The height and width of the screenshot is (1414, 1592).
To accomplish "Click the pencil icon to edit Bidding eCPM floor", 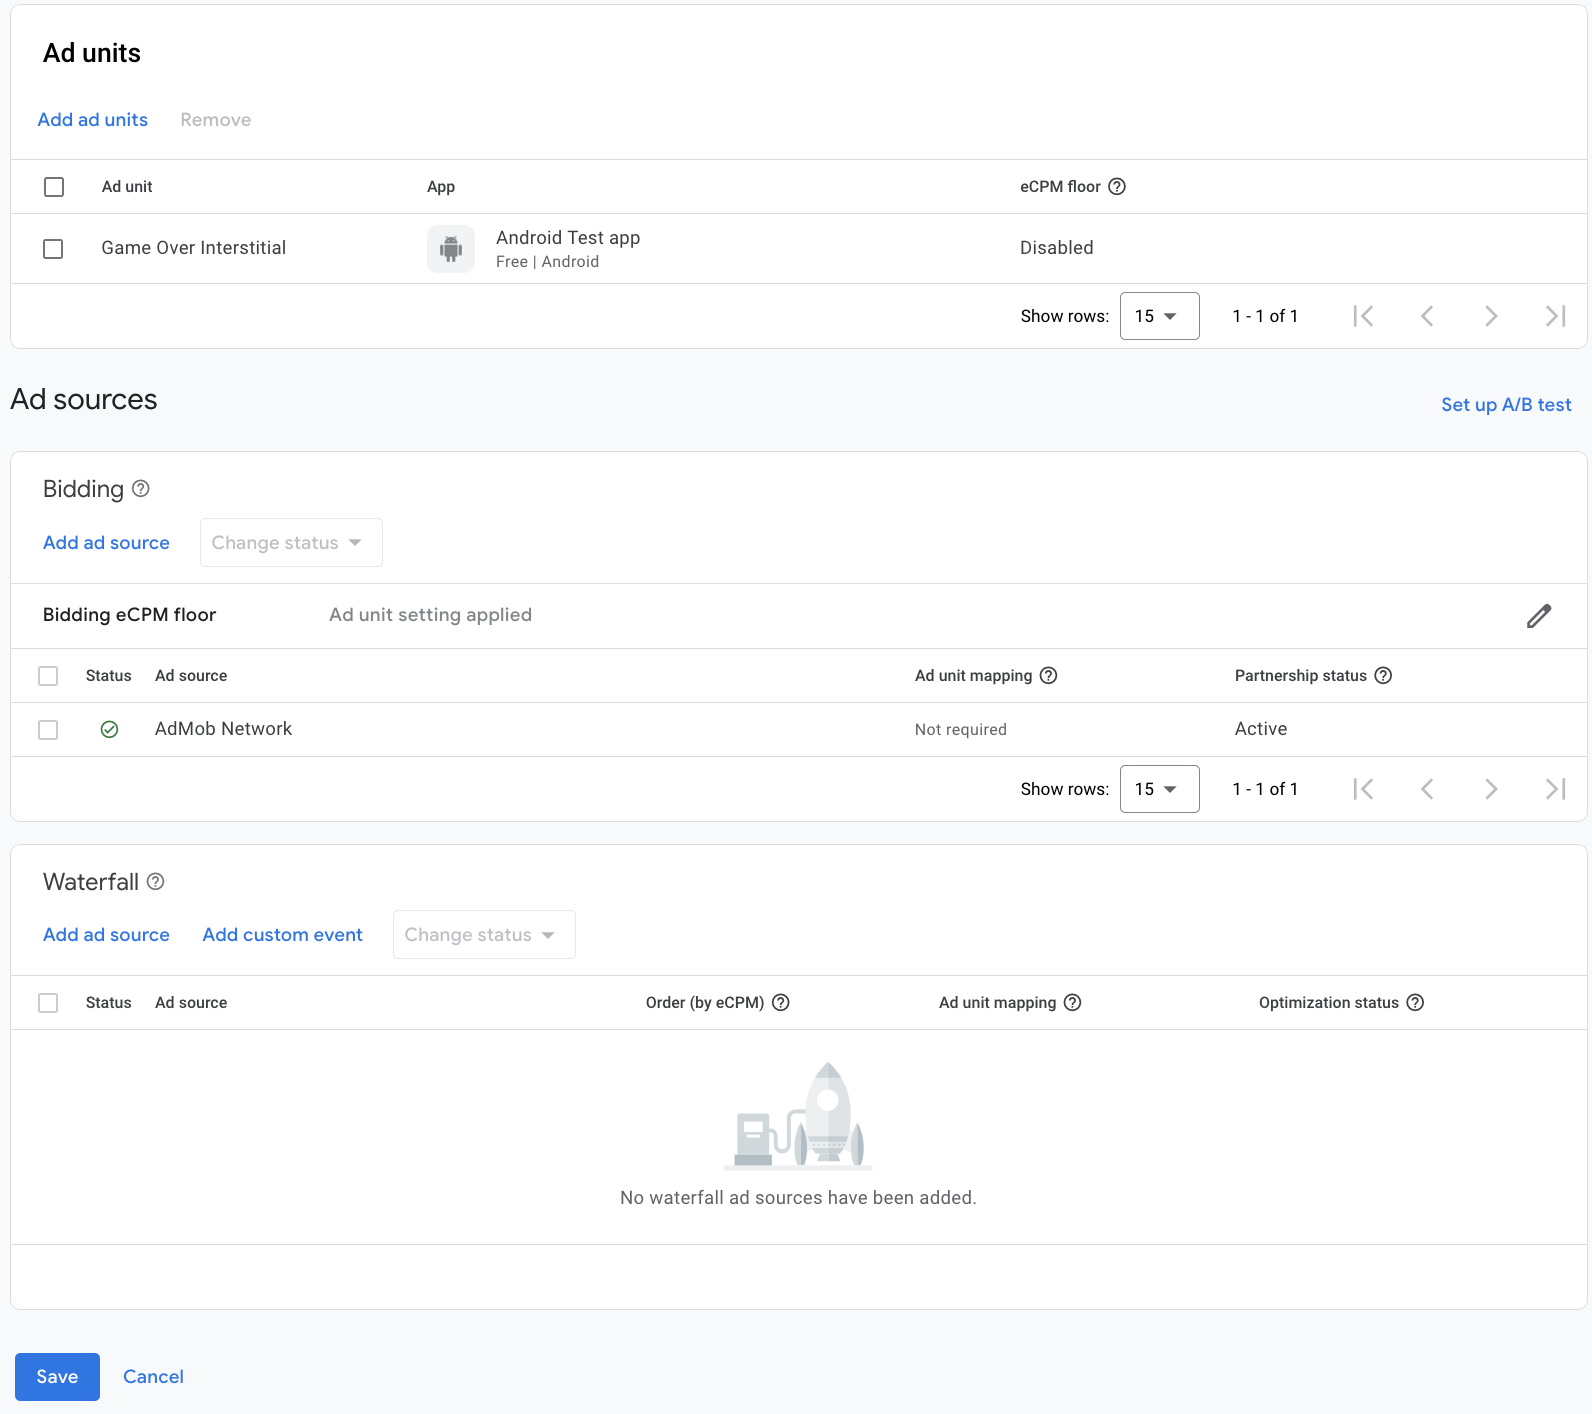I will [1538, 616].
